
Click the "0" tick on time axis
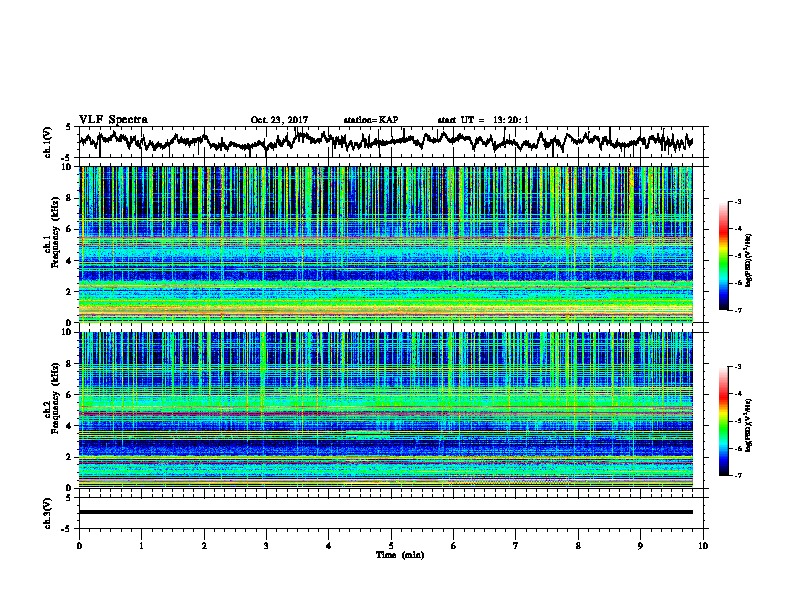pyautogui.click(x=79, y=546)
